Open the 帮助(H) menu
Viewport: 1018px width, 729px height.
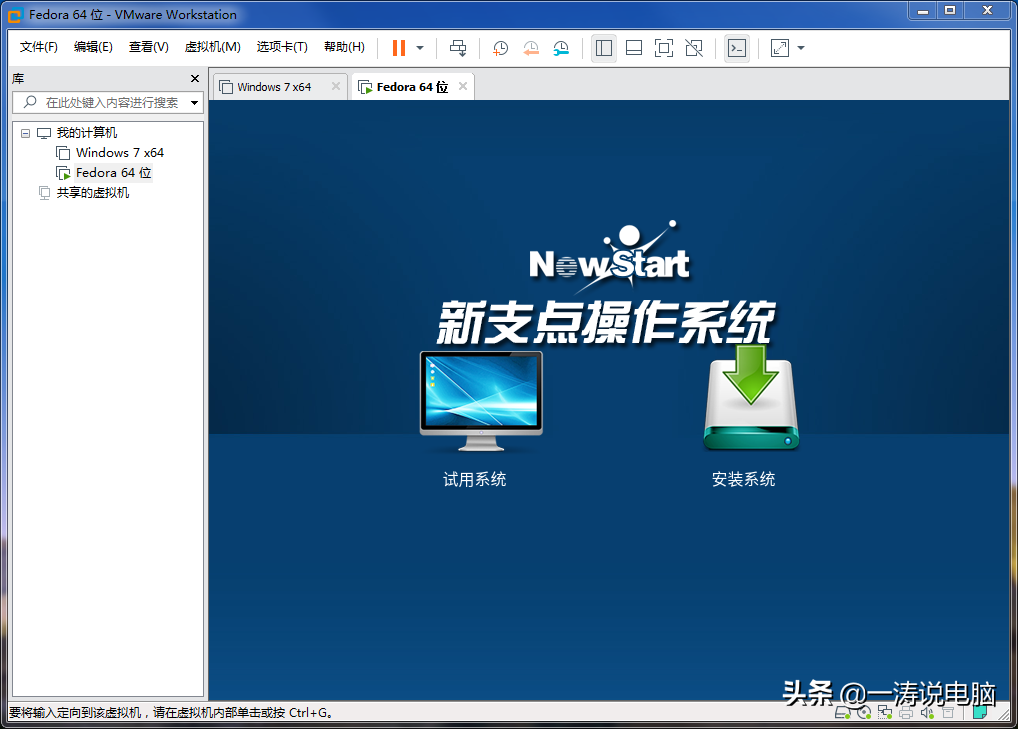(x=344, y=47)
